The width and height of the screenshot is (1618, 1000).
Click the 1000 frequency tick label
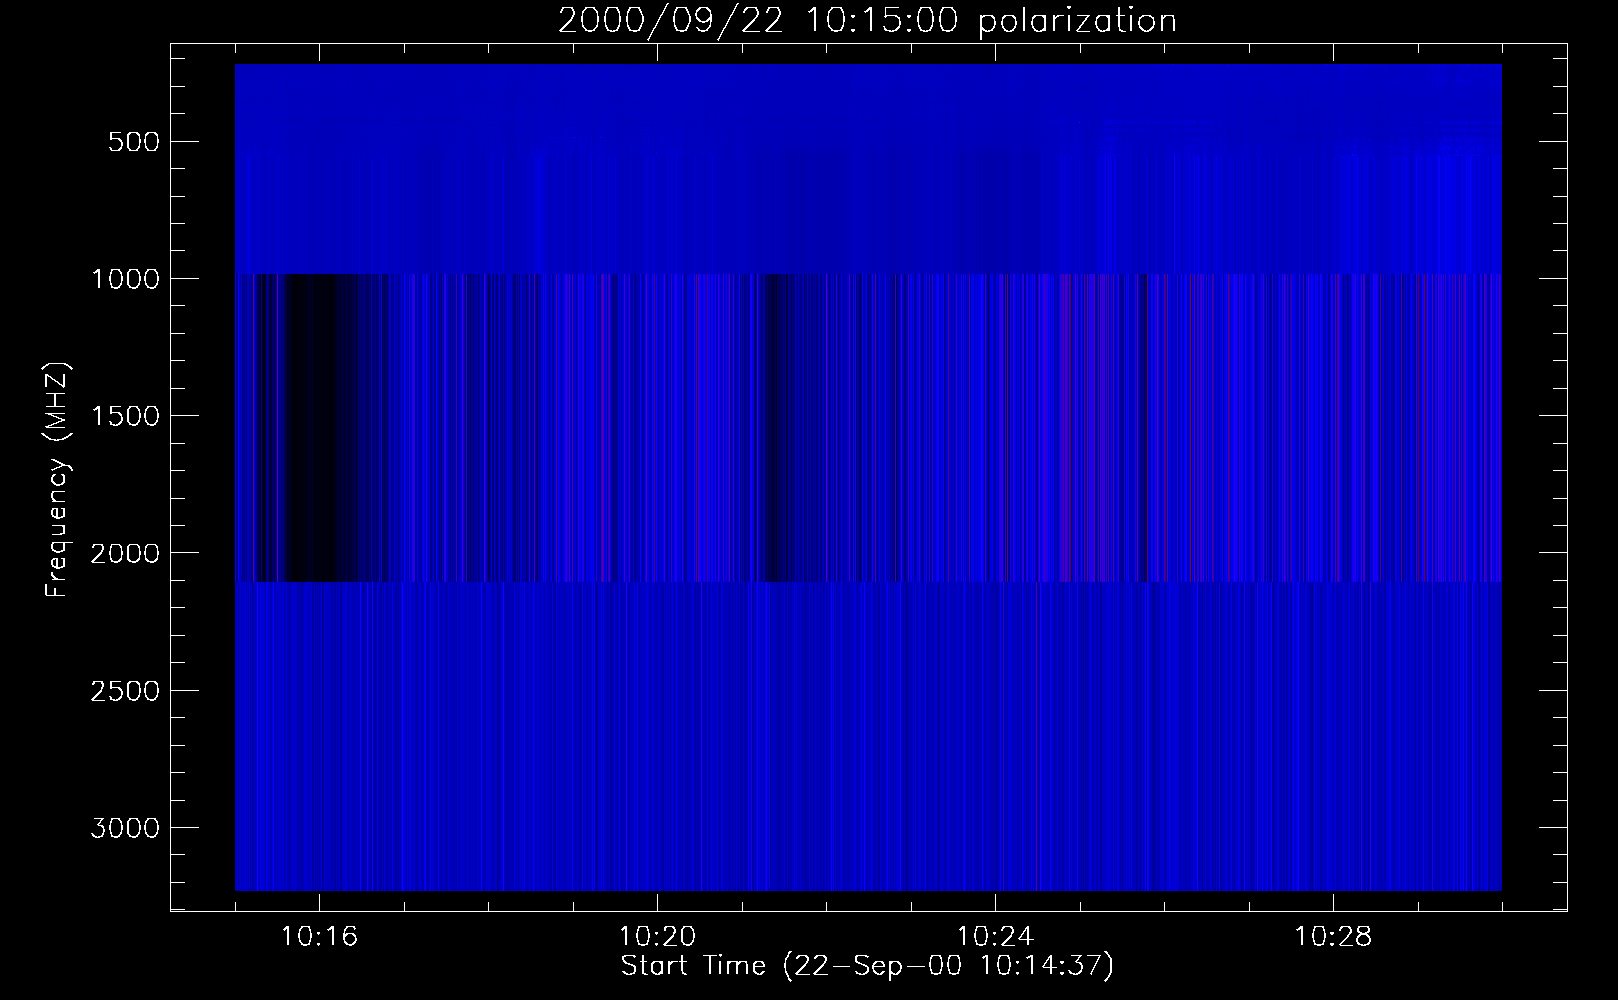tap(125, 279)
